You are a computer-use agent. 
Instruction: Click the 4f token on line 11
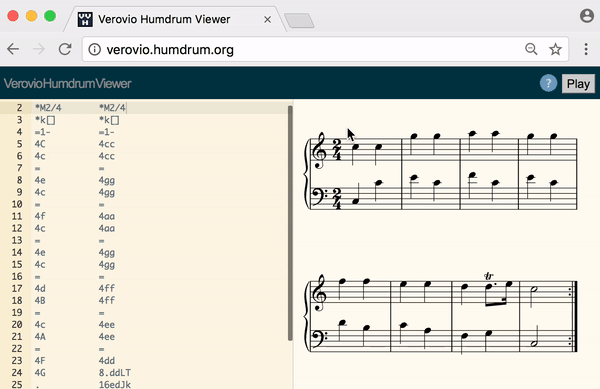coord(40,216)
